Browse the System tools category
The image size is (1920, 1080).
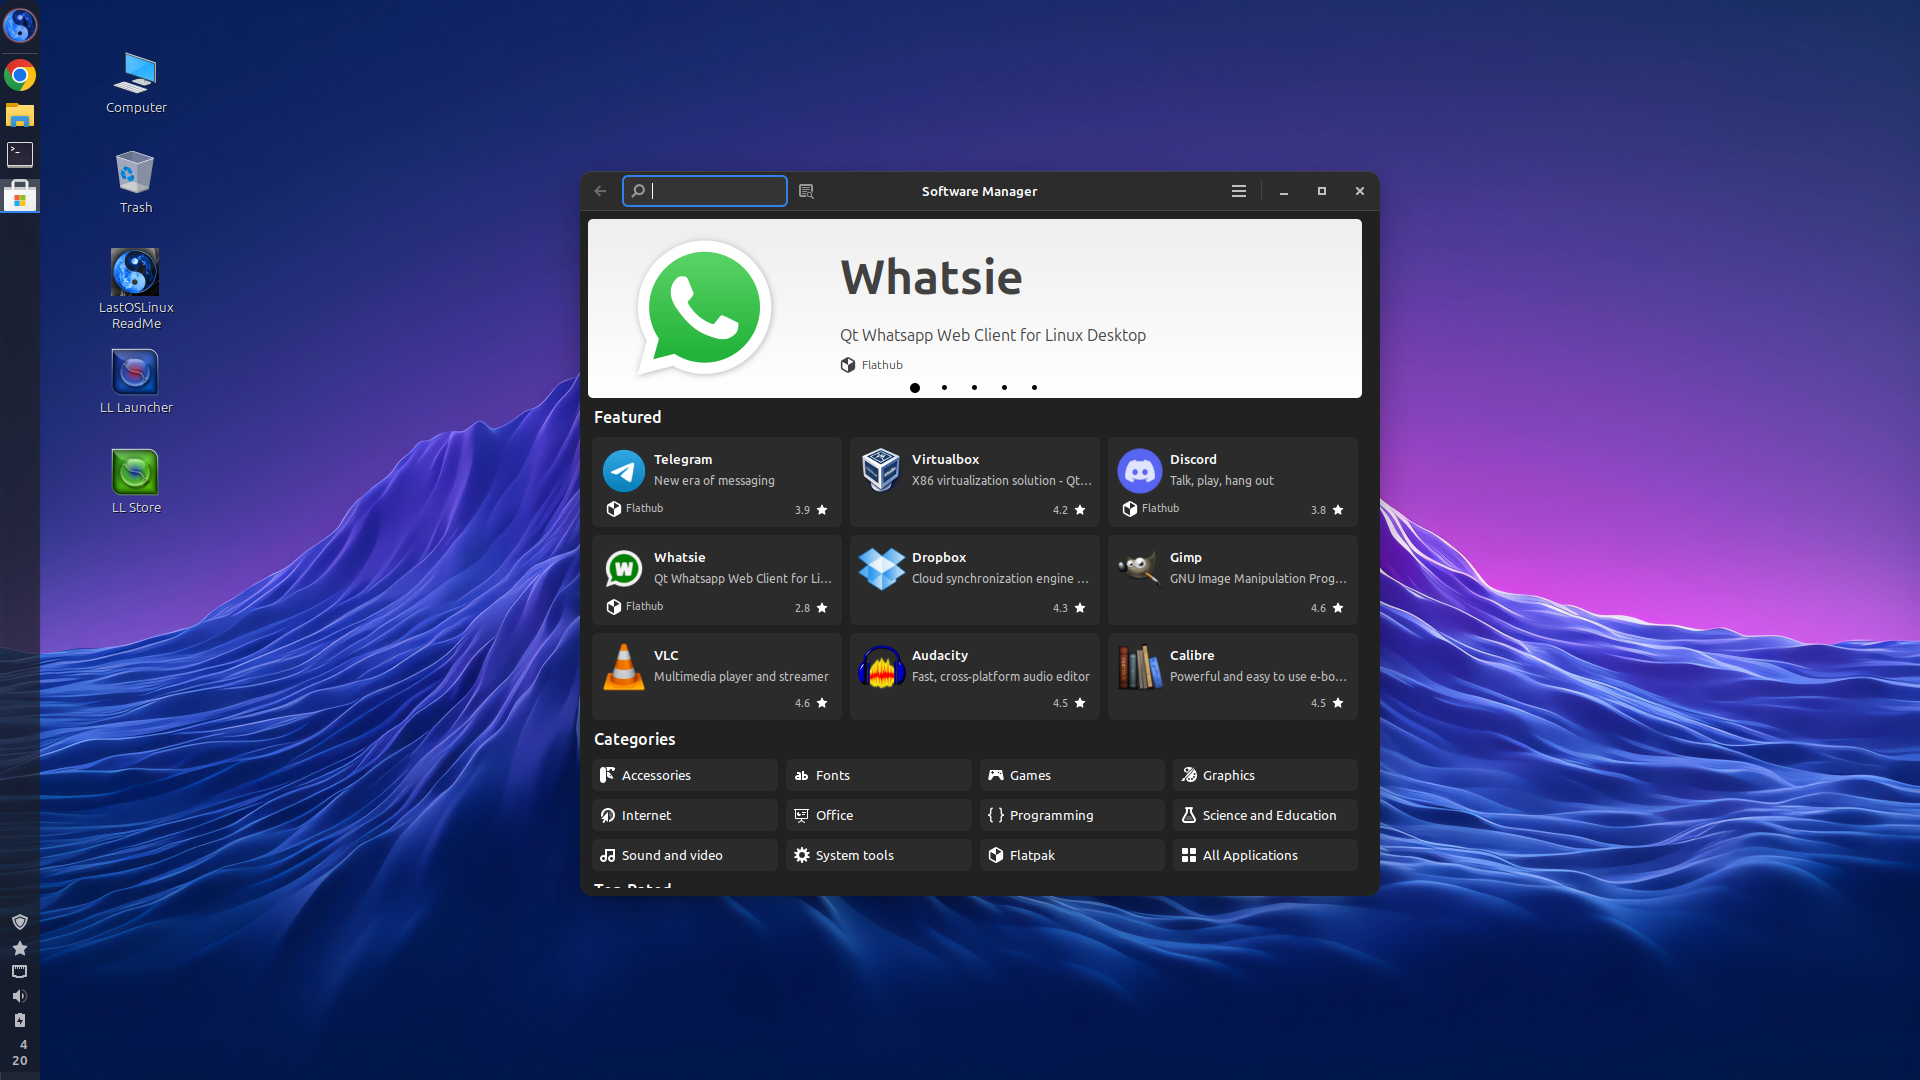coord(878,855)
